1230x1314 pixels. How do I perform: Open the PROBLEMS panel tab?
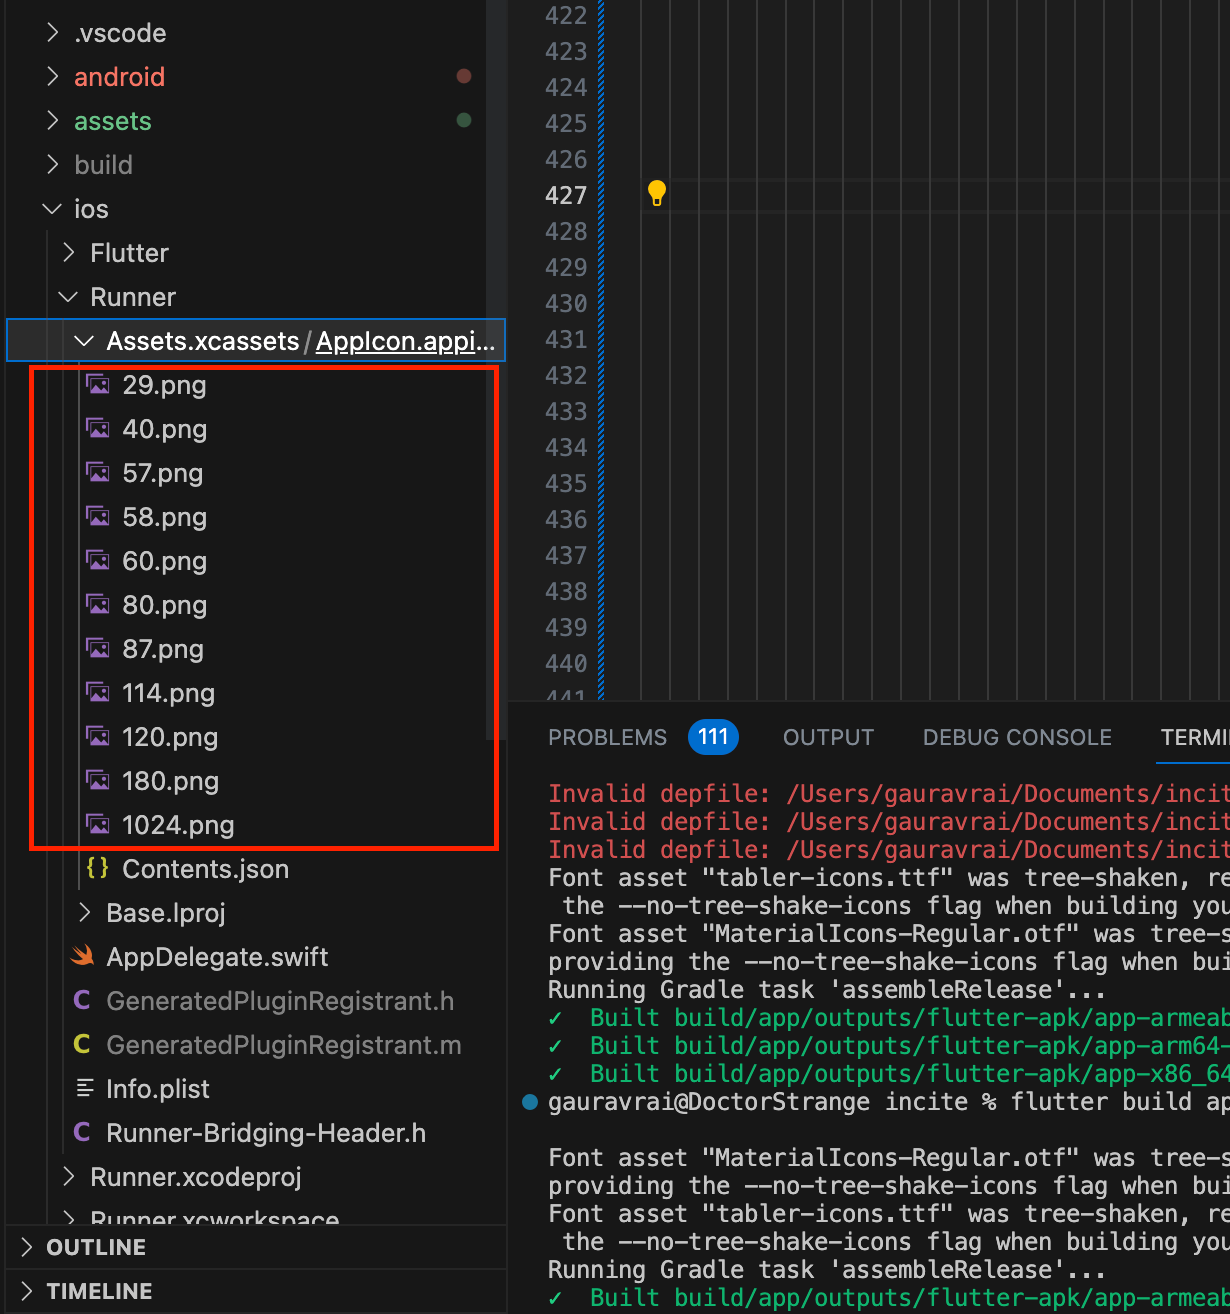coord(607,738)
